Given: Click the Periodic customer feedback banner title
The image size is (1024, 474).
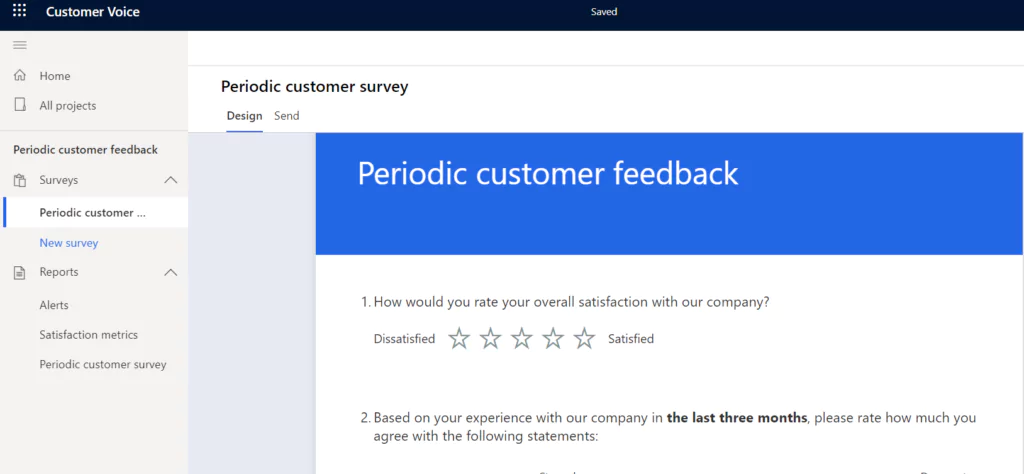Looking at the screenshot, I should point(548,174).
